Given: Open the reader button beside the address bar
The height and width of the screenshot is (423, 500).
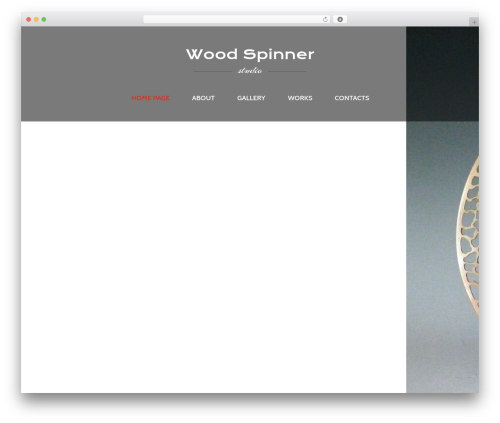Looking at the screenshot, I should point(340,19).
